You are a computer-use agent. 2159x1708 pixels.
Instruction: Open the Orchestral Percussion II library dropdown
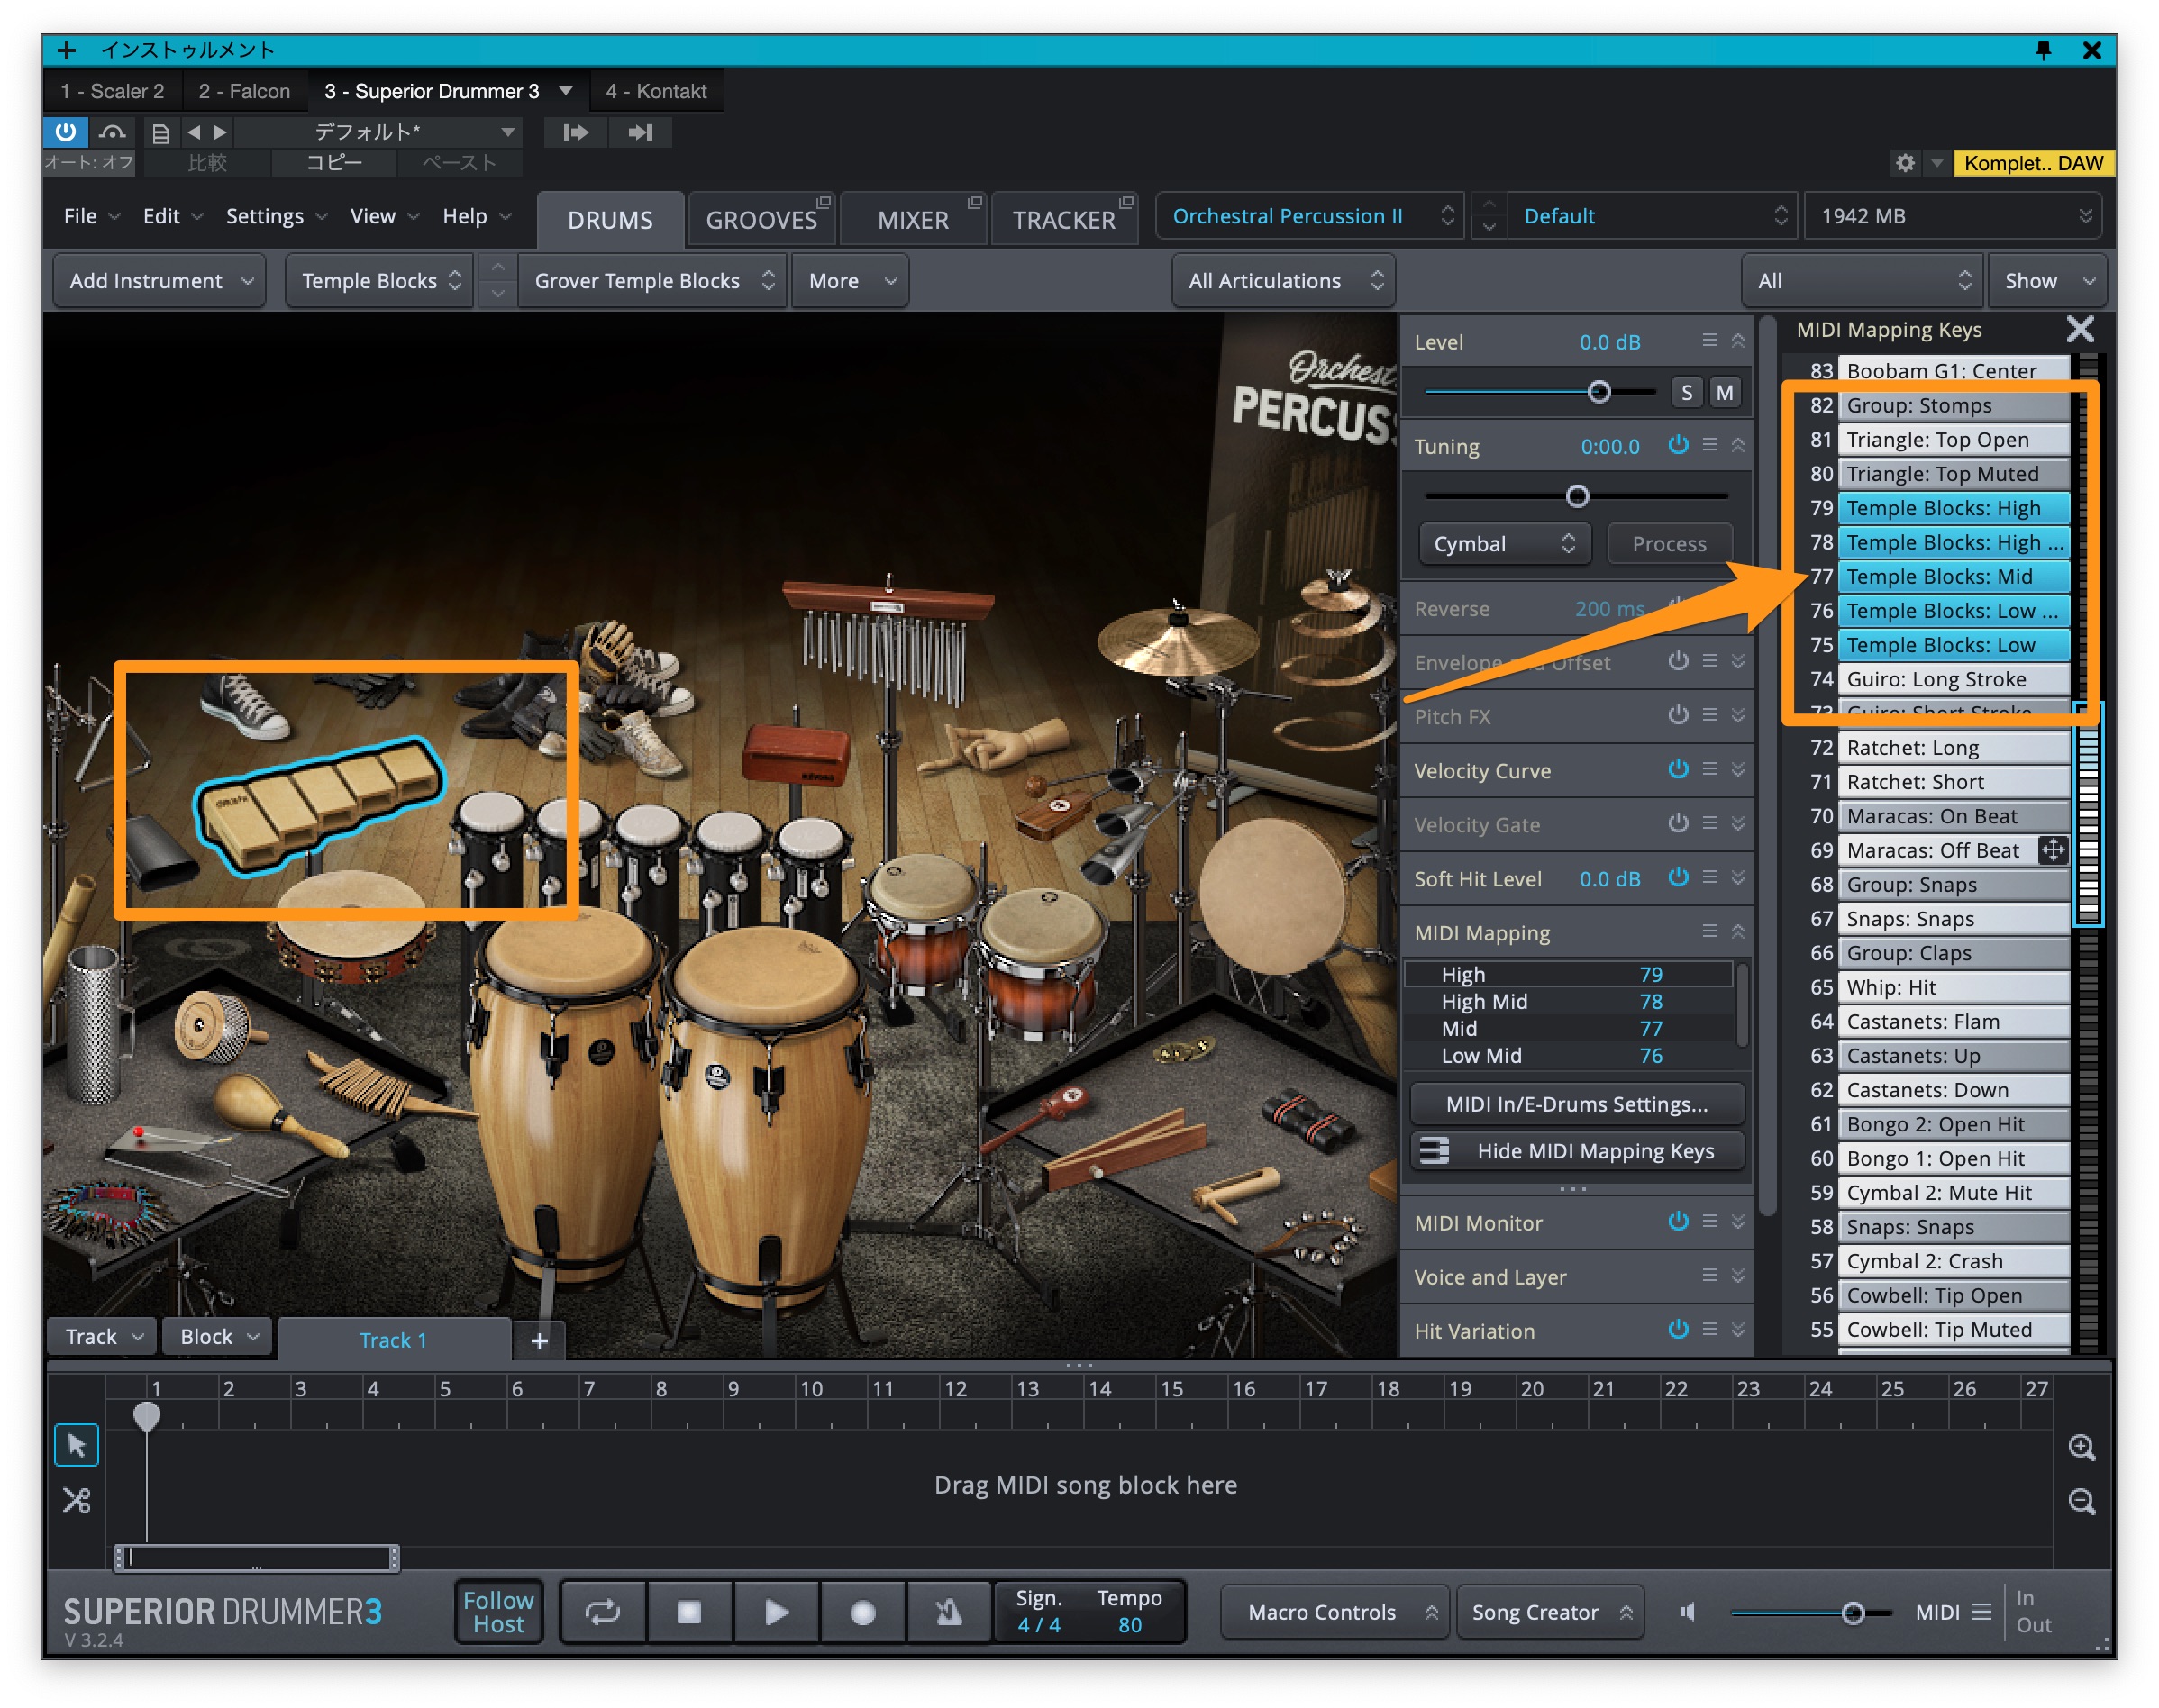(1310, 215)
